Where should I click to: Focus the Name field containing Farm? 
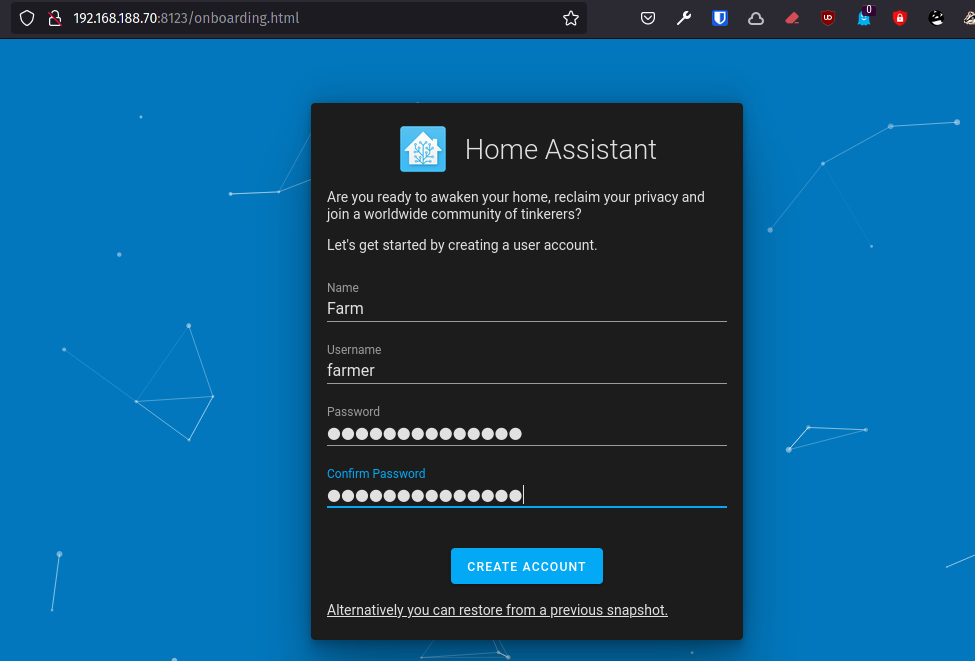coord(526,308)
